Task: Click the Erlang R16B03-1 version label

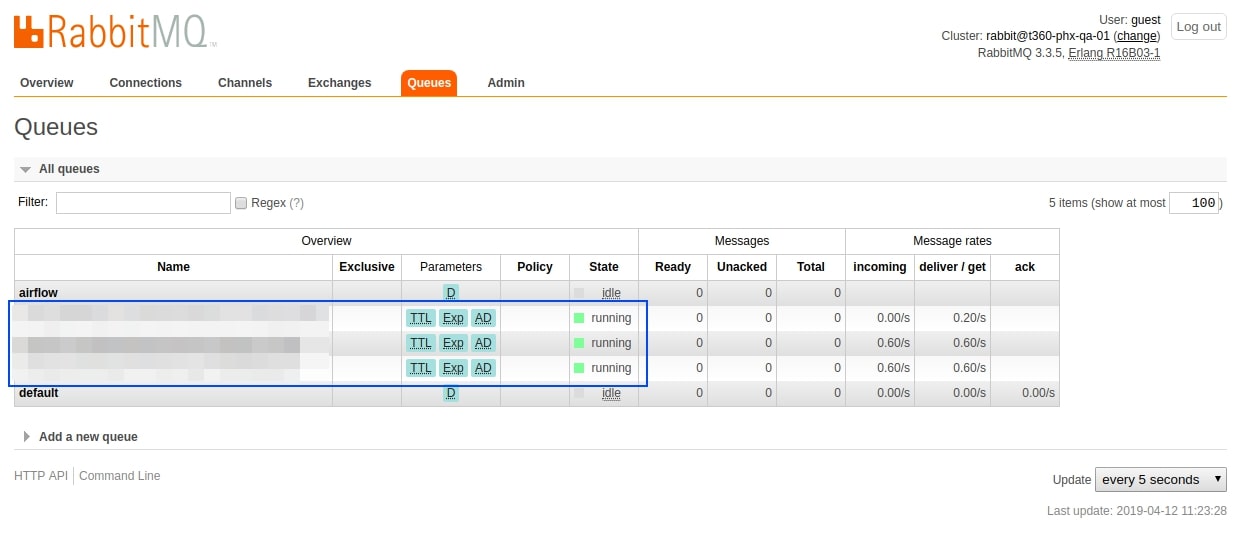Action: (x=1114, y=53)
